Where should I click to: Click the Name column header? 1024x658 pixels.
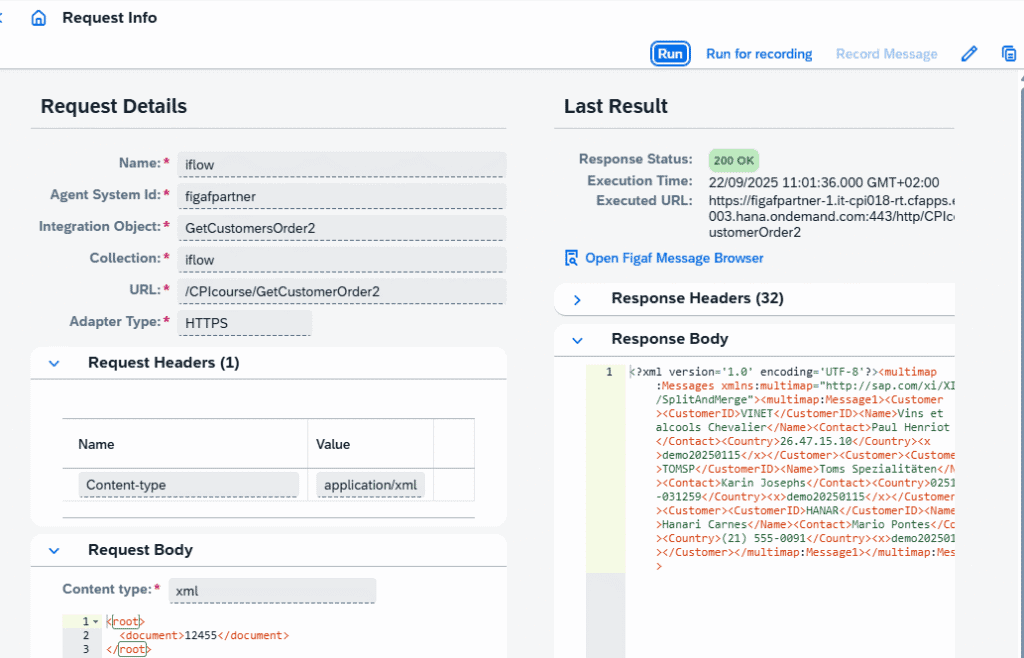tap(96, 444)
